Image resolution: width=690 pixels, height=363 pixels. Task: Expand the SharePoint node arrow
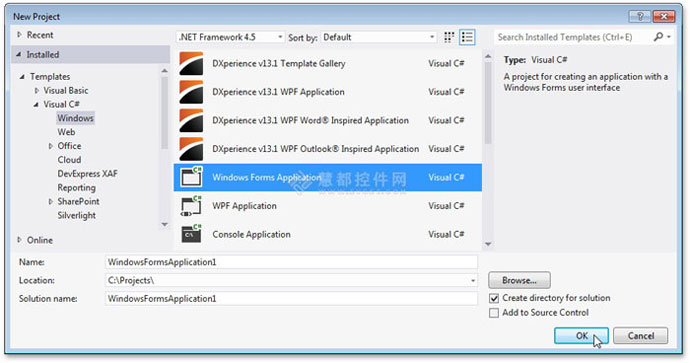coord(51,202)
